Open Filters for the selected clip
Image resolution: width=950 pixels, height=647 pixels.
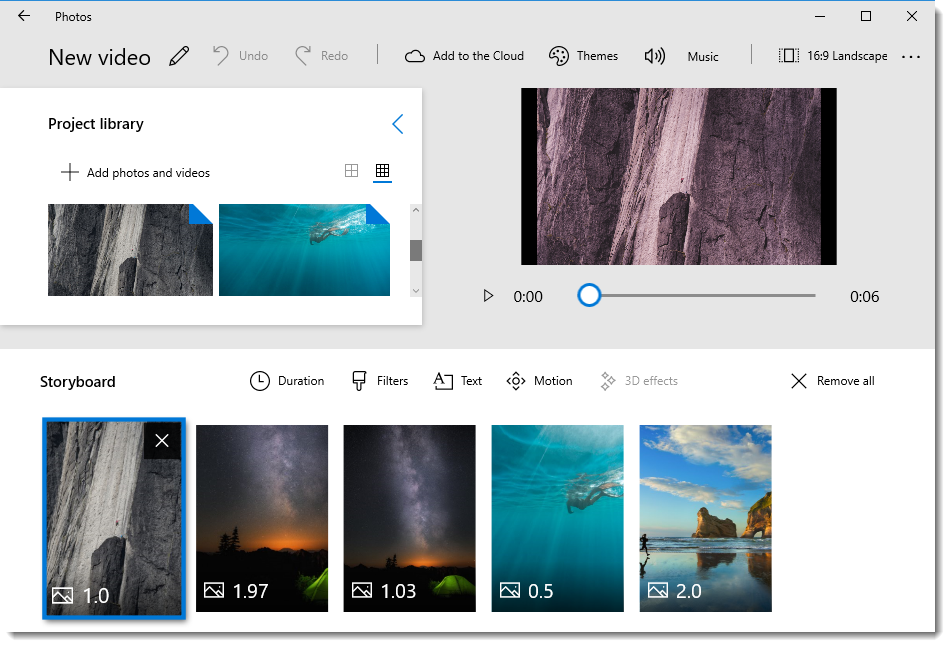379,381
